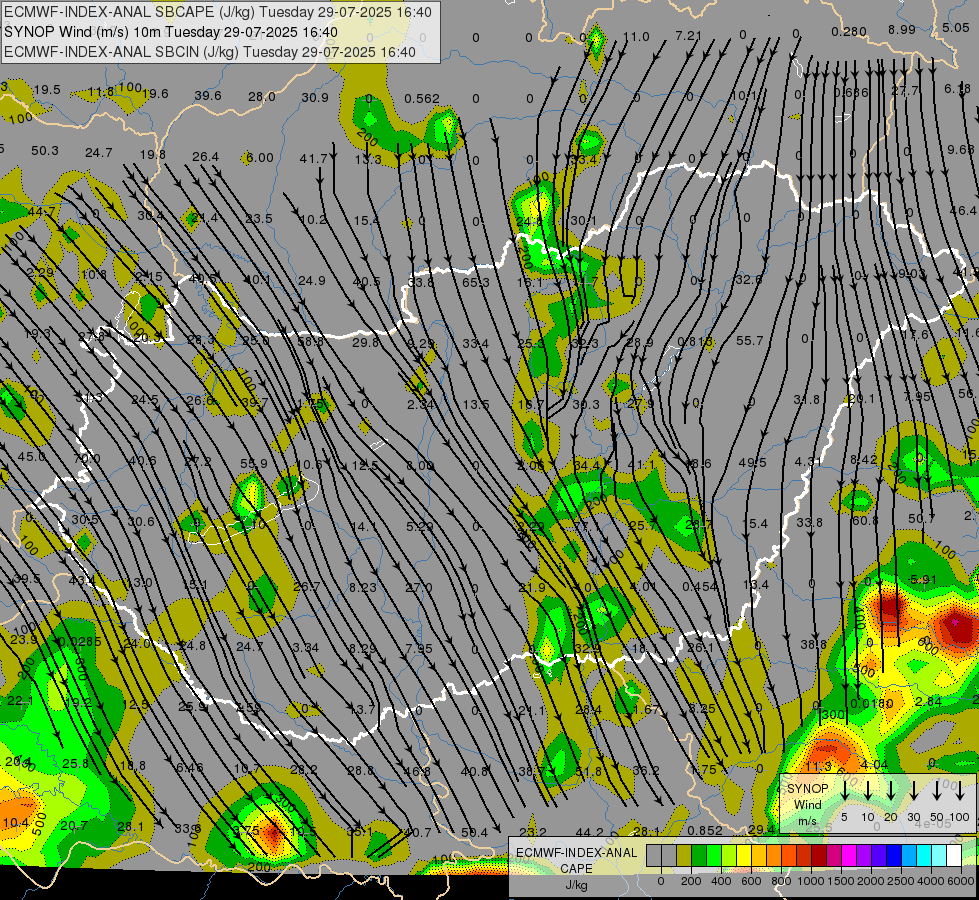Click the map value 50.4
This screenshot has height=900, width=979.
[475, 833]
